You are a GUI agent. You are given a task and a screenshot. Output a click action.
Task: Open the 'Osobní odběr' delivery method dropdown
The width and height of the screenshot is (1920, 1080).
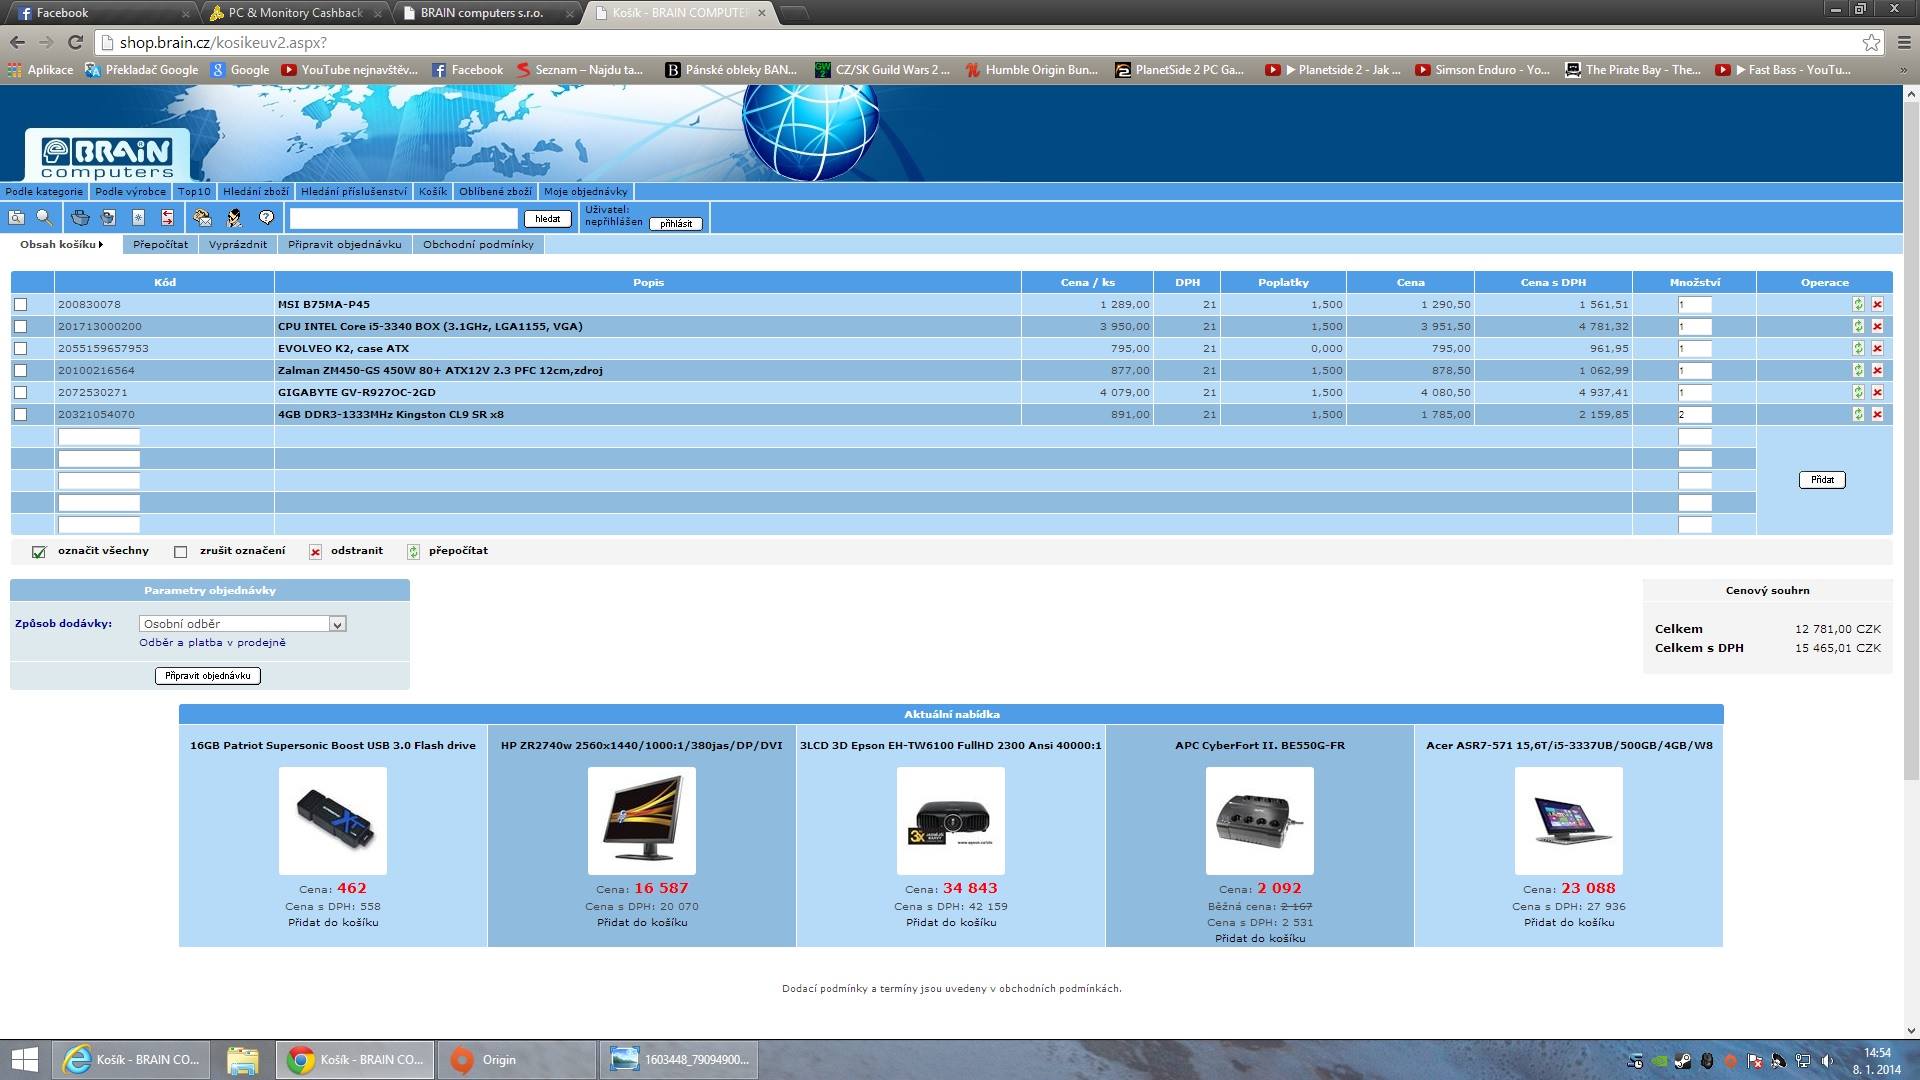[243, 624]
